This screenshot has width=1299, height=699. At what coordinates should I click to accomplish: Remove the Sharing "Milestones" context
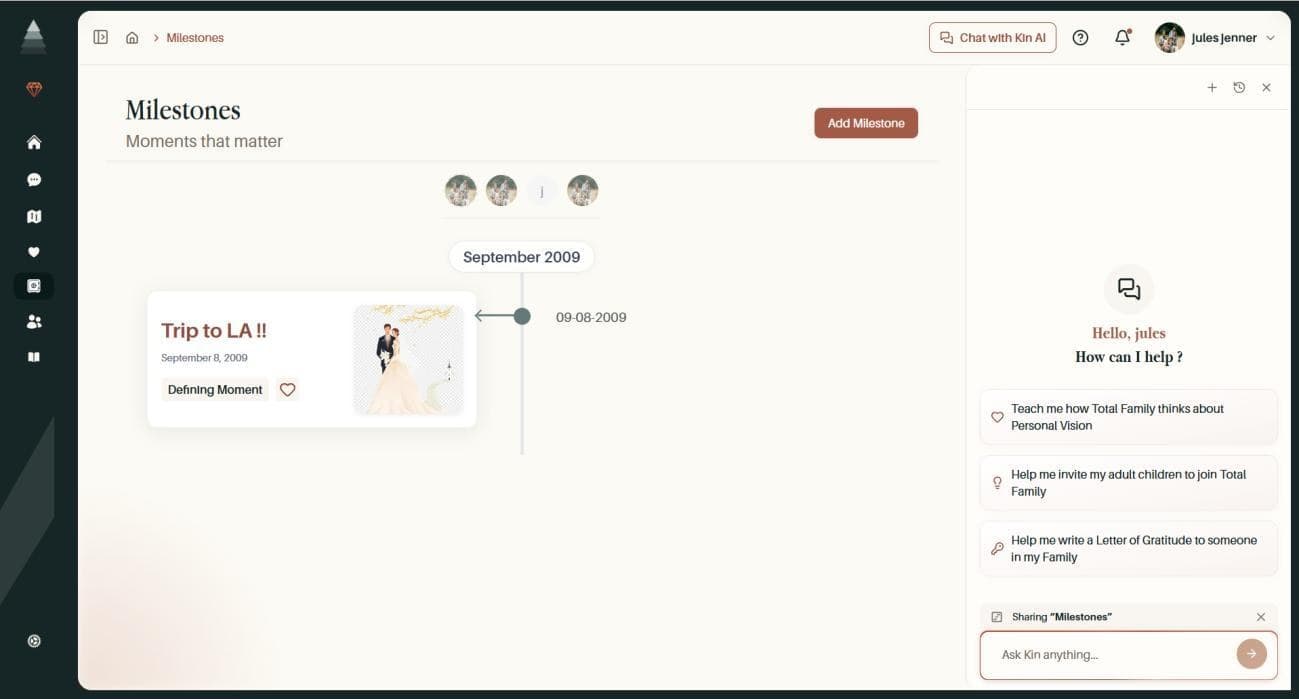(x=1261, y=617)
